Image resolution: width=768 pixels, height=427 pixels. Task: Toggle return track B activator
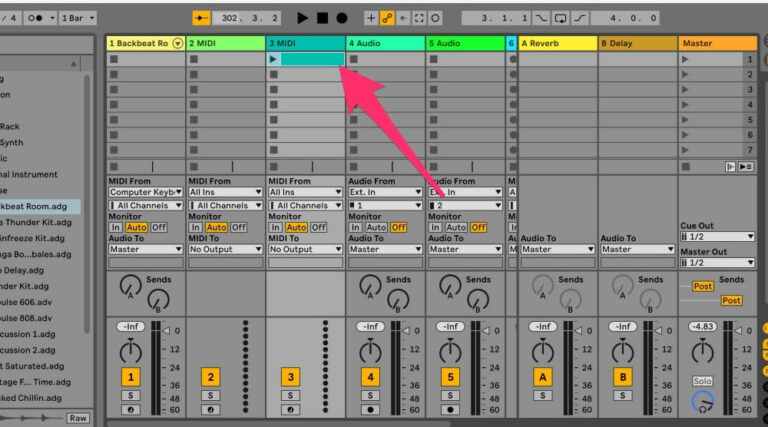pos(623,377)
